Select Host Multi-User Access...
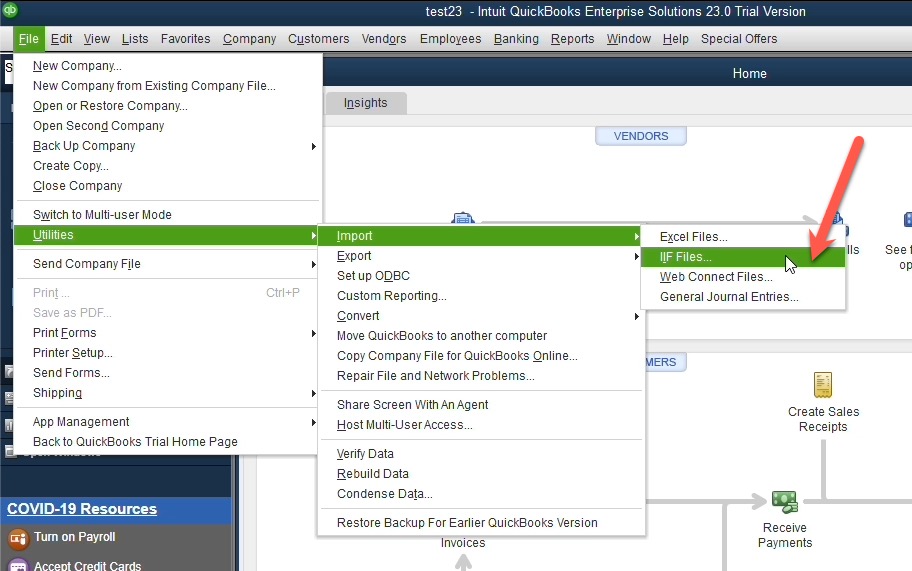This screenshot has width=912, height=571. click(x=481, y=425)
